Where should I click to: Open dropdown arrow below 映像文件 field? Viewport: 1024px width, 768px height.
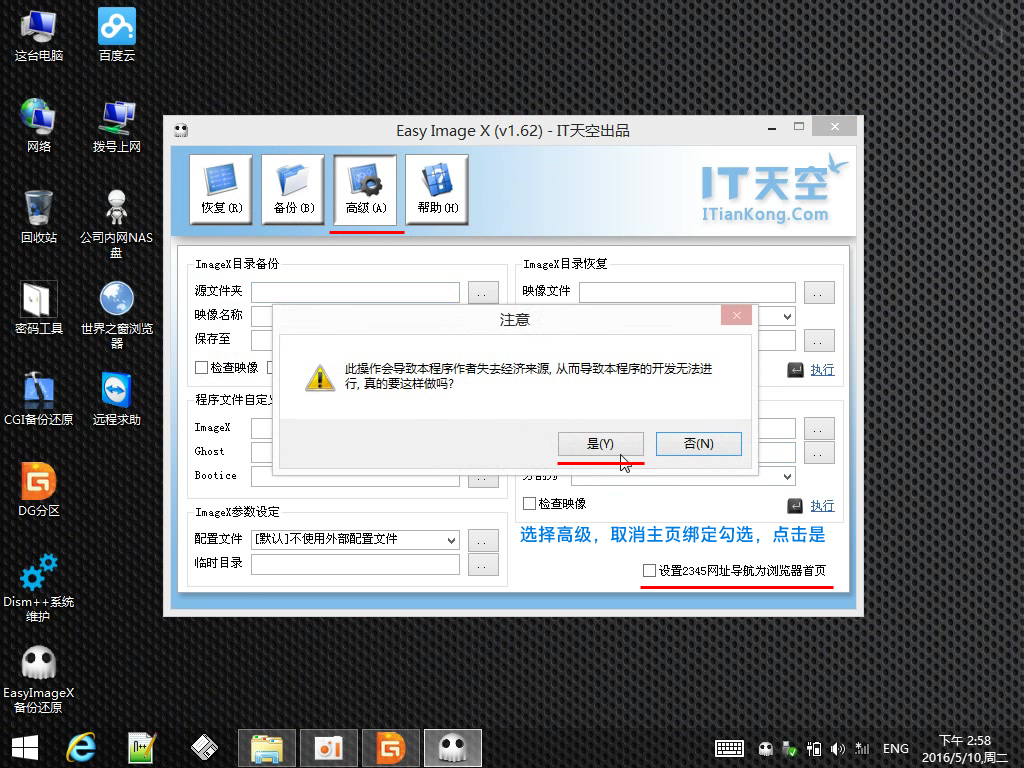coord(787,317)
